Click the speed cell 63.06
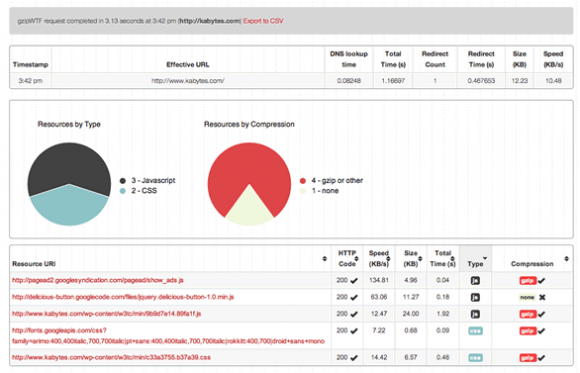Viewport: 580px width, 373px height. [379, 297]
